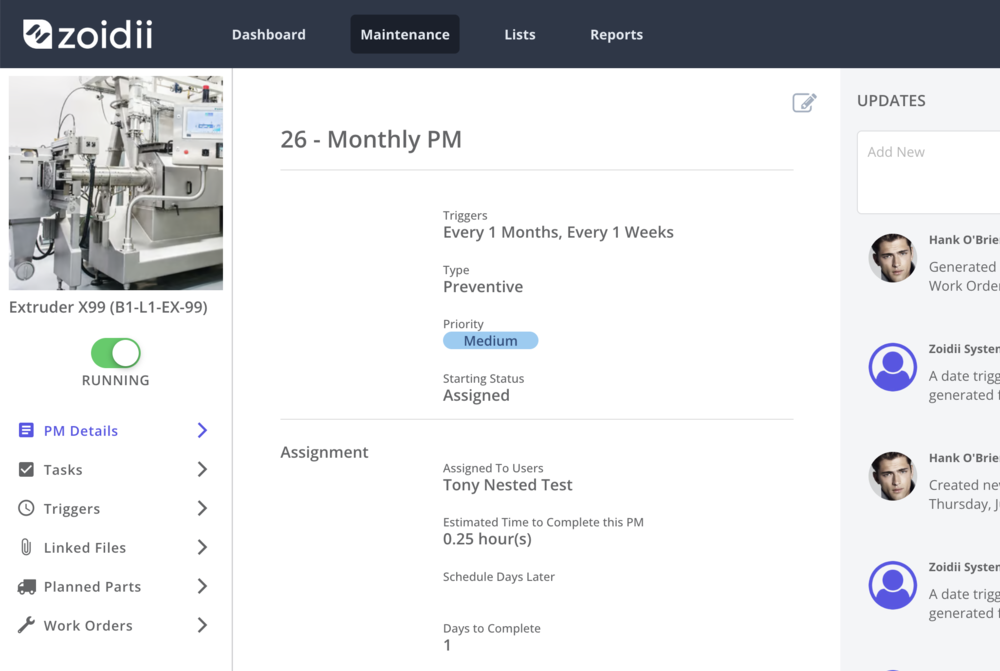
Task: Click the Add New update field
Action: pyautogui.click(x=929, y=172)
